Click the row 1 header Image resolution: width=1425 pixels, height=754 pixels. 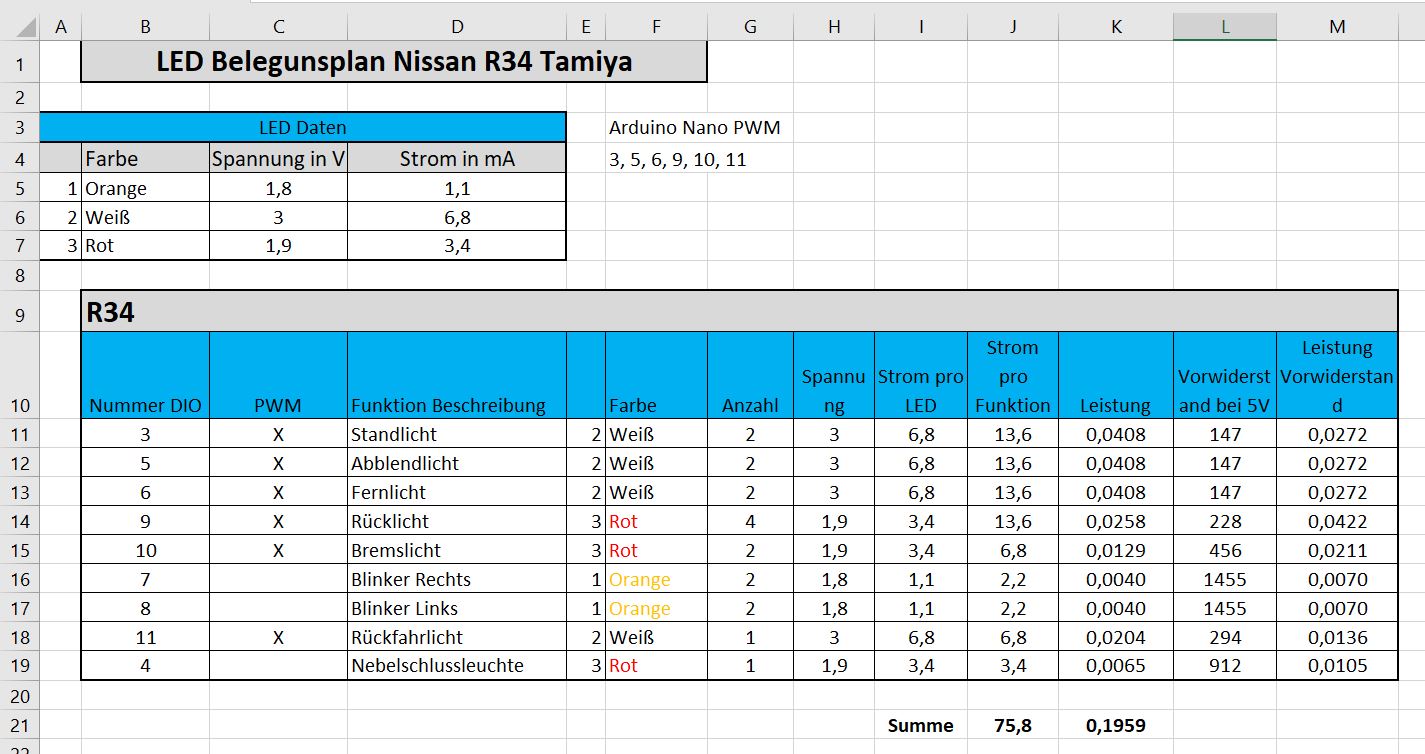pyautogui.click(x=20, y=62)
